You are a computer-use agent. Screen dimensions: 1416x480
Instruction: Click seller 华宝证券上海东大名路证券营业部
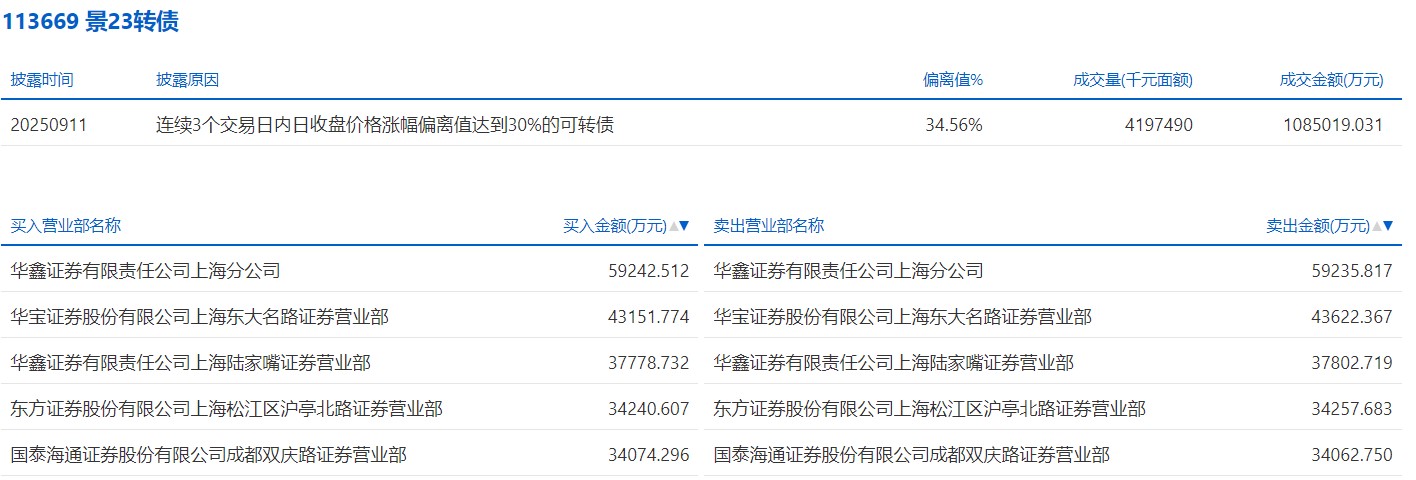tap(902, 317)
